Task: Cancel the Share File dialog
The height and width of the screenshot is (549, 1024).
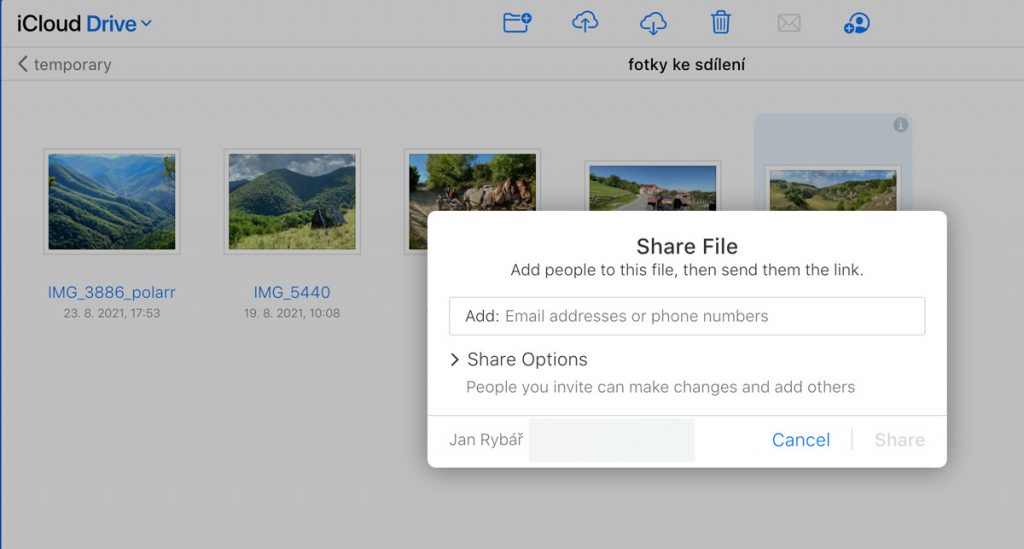Action: click(800, 440)
